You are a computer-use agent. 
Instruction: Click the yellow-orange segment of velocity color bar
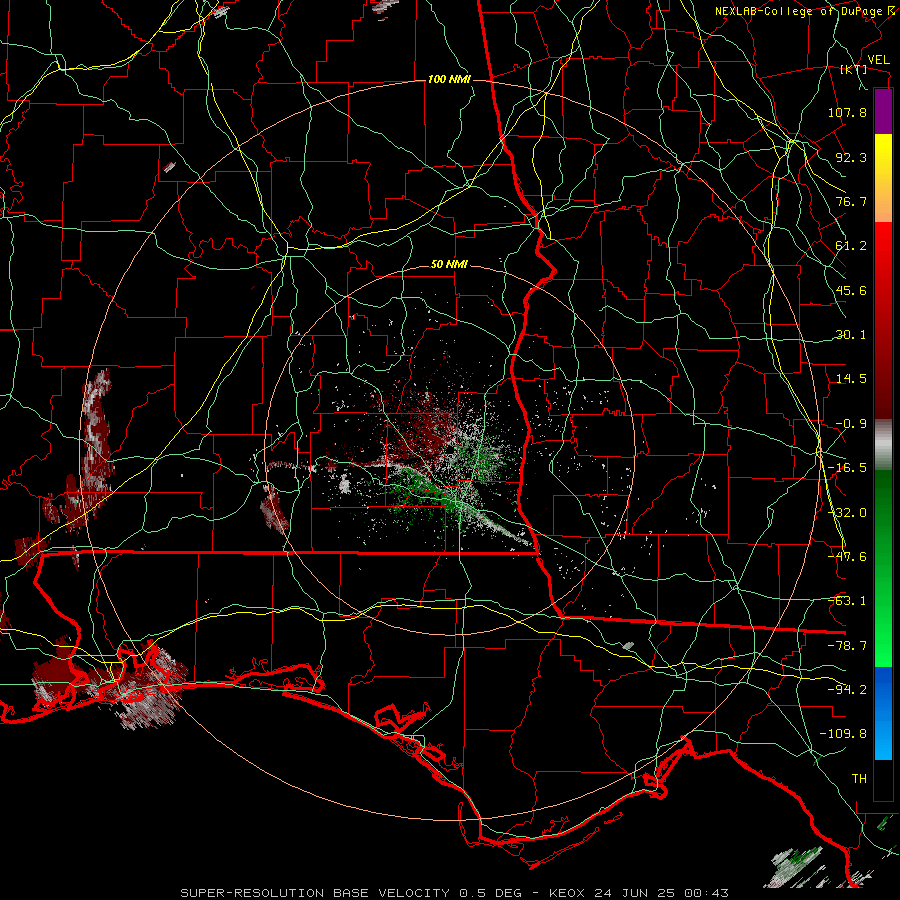(x=883, y=178)
